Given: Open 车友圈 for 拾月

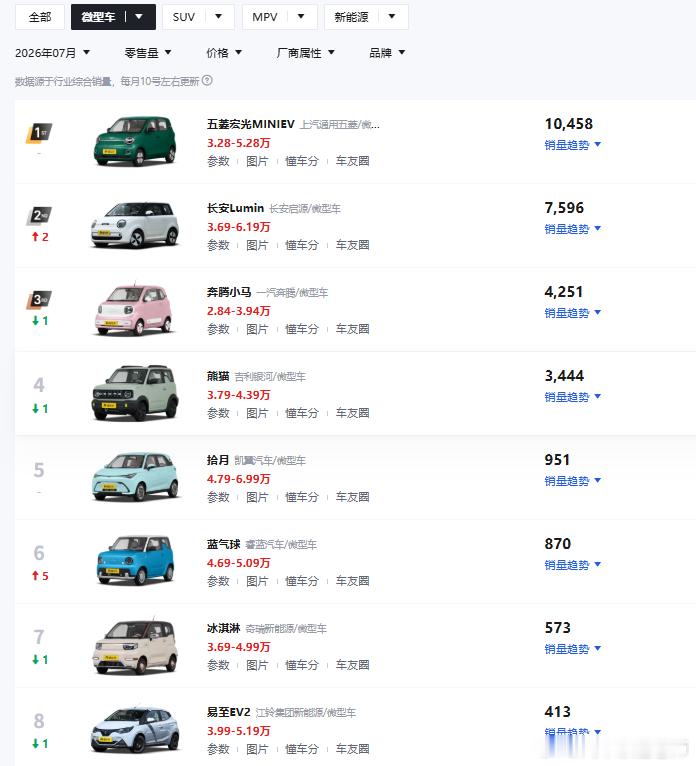Looking at the screenshot, I should pos(352,497).
